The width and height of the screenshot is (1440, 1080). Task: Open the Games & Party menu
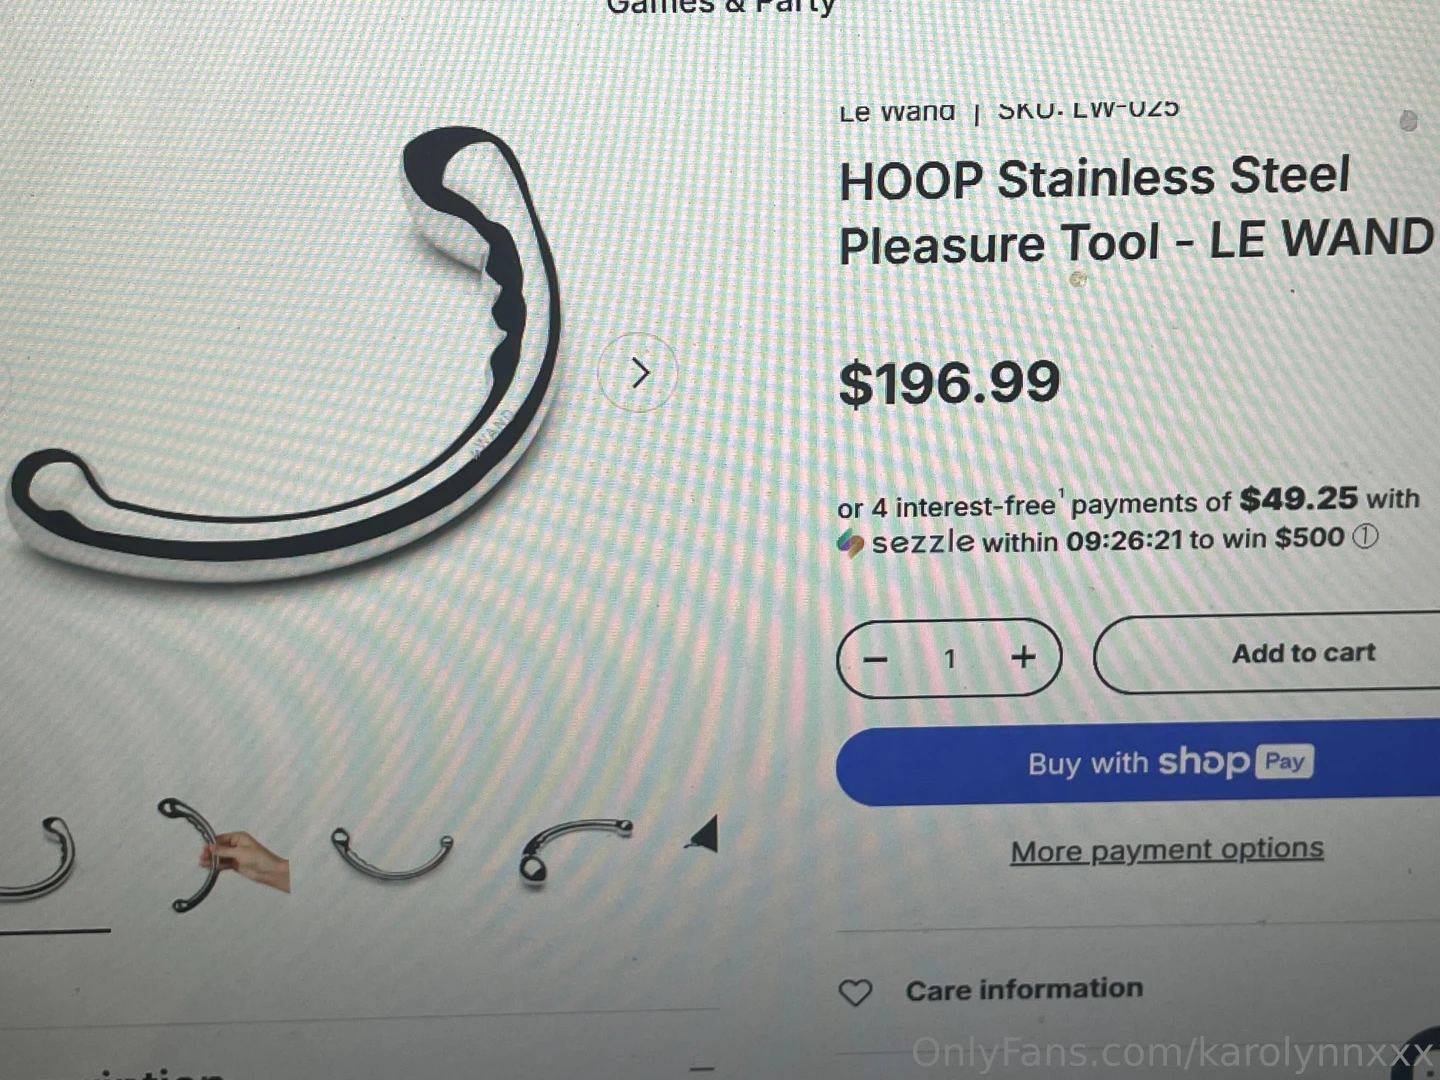[x=720, y=8]
